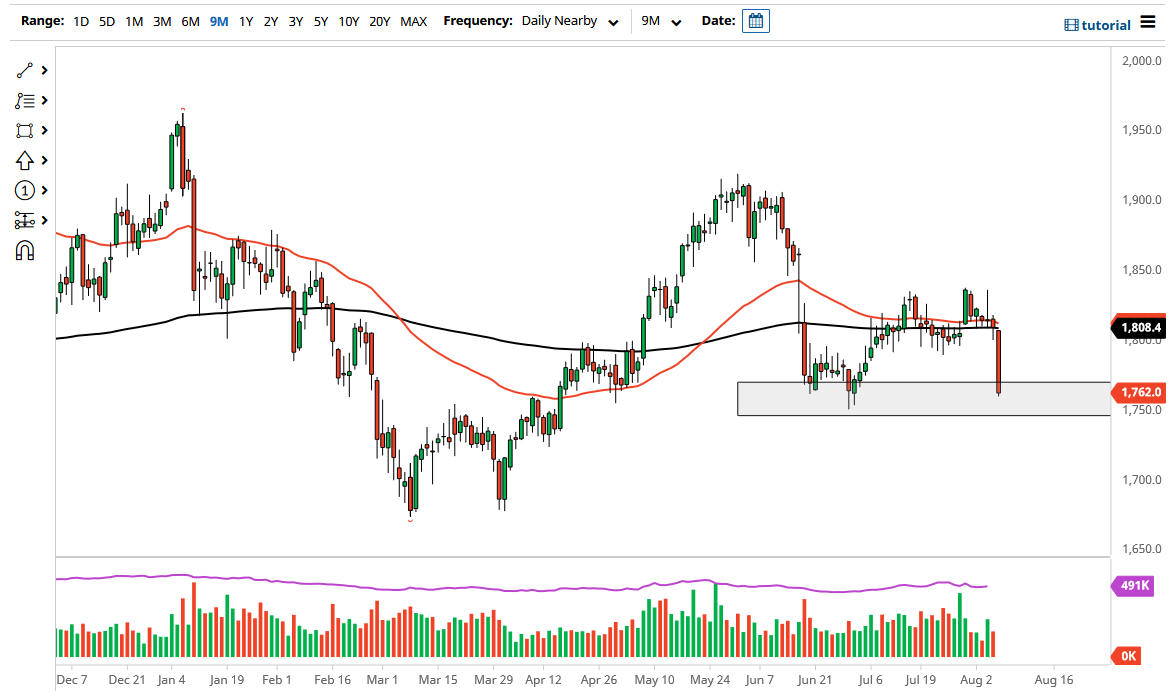Click the 2,000.0 price axis label
The height and width of the screenshot is (696, 1175).
click(x=1141, y=61)
